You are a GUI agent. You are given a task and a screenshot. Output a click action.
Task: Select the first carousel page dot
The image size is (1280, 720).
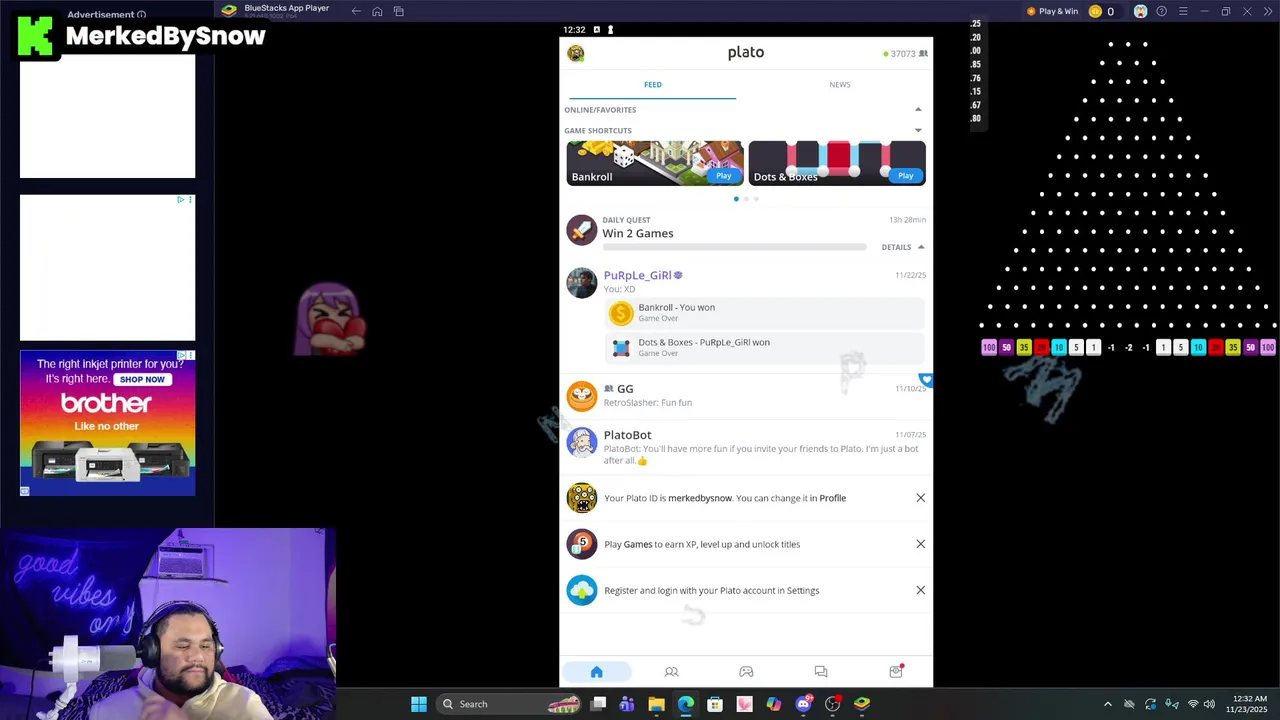coord(737,199)
